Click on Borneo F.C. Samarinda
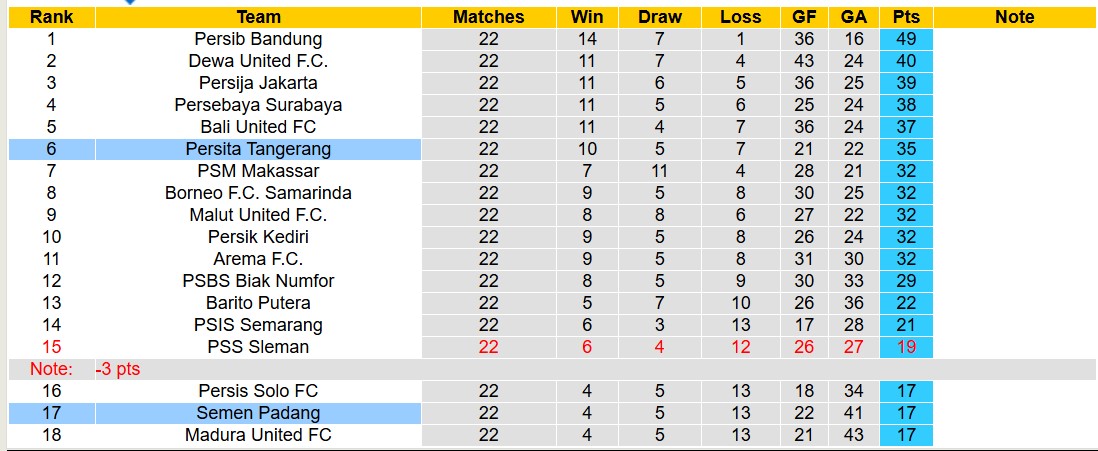This screenshot has height=451, width=1098. (258, 193)
